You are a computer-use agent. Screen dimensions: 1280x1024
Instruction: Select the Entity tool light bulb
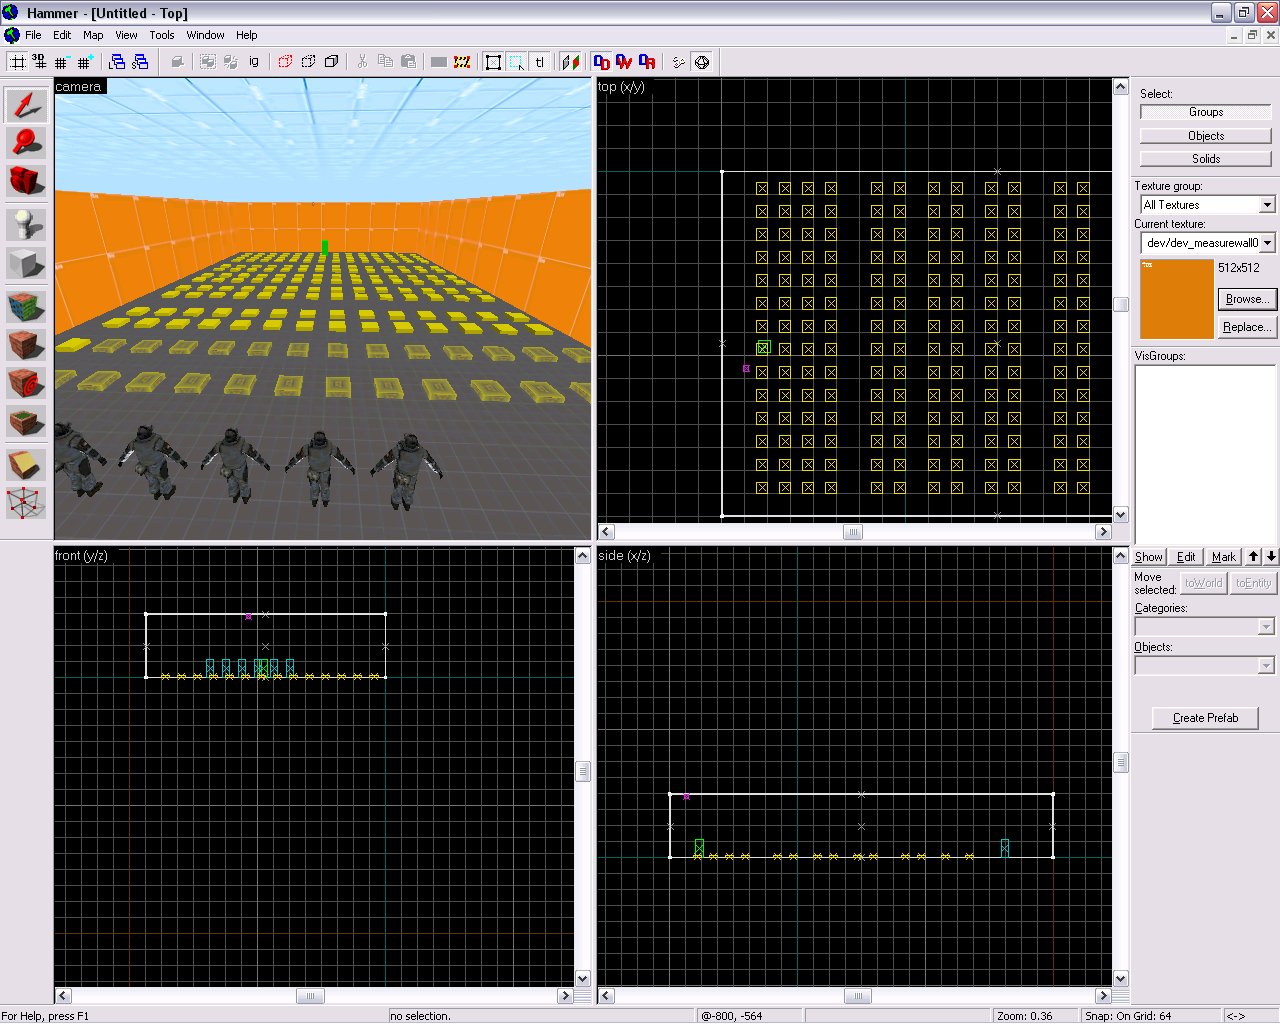[26, 225]
